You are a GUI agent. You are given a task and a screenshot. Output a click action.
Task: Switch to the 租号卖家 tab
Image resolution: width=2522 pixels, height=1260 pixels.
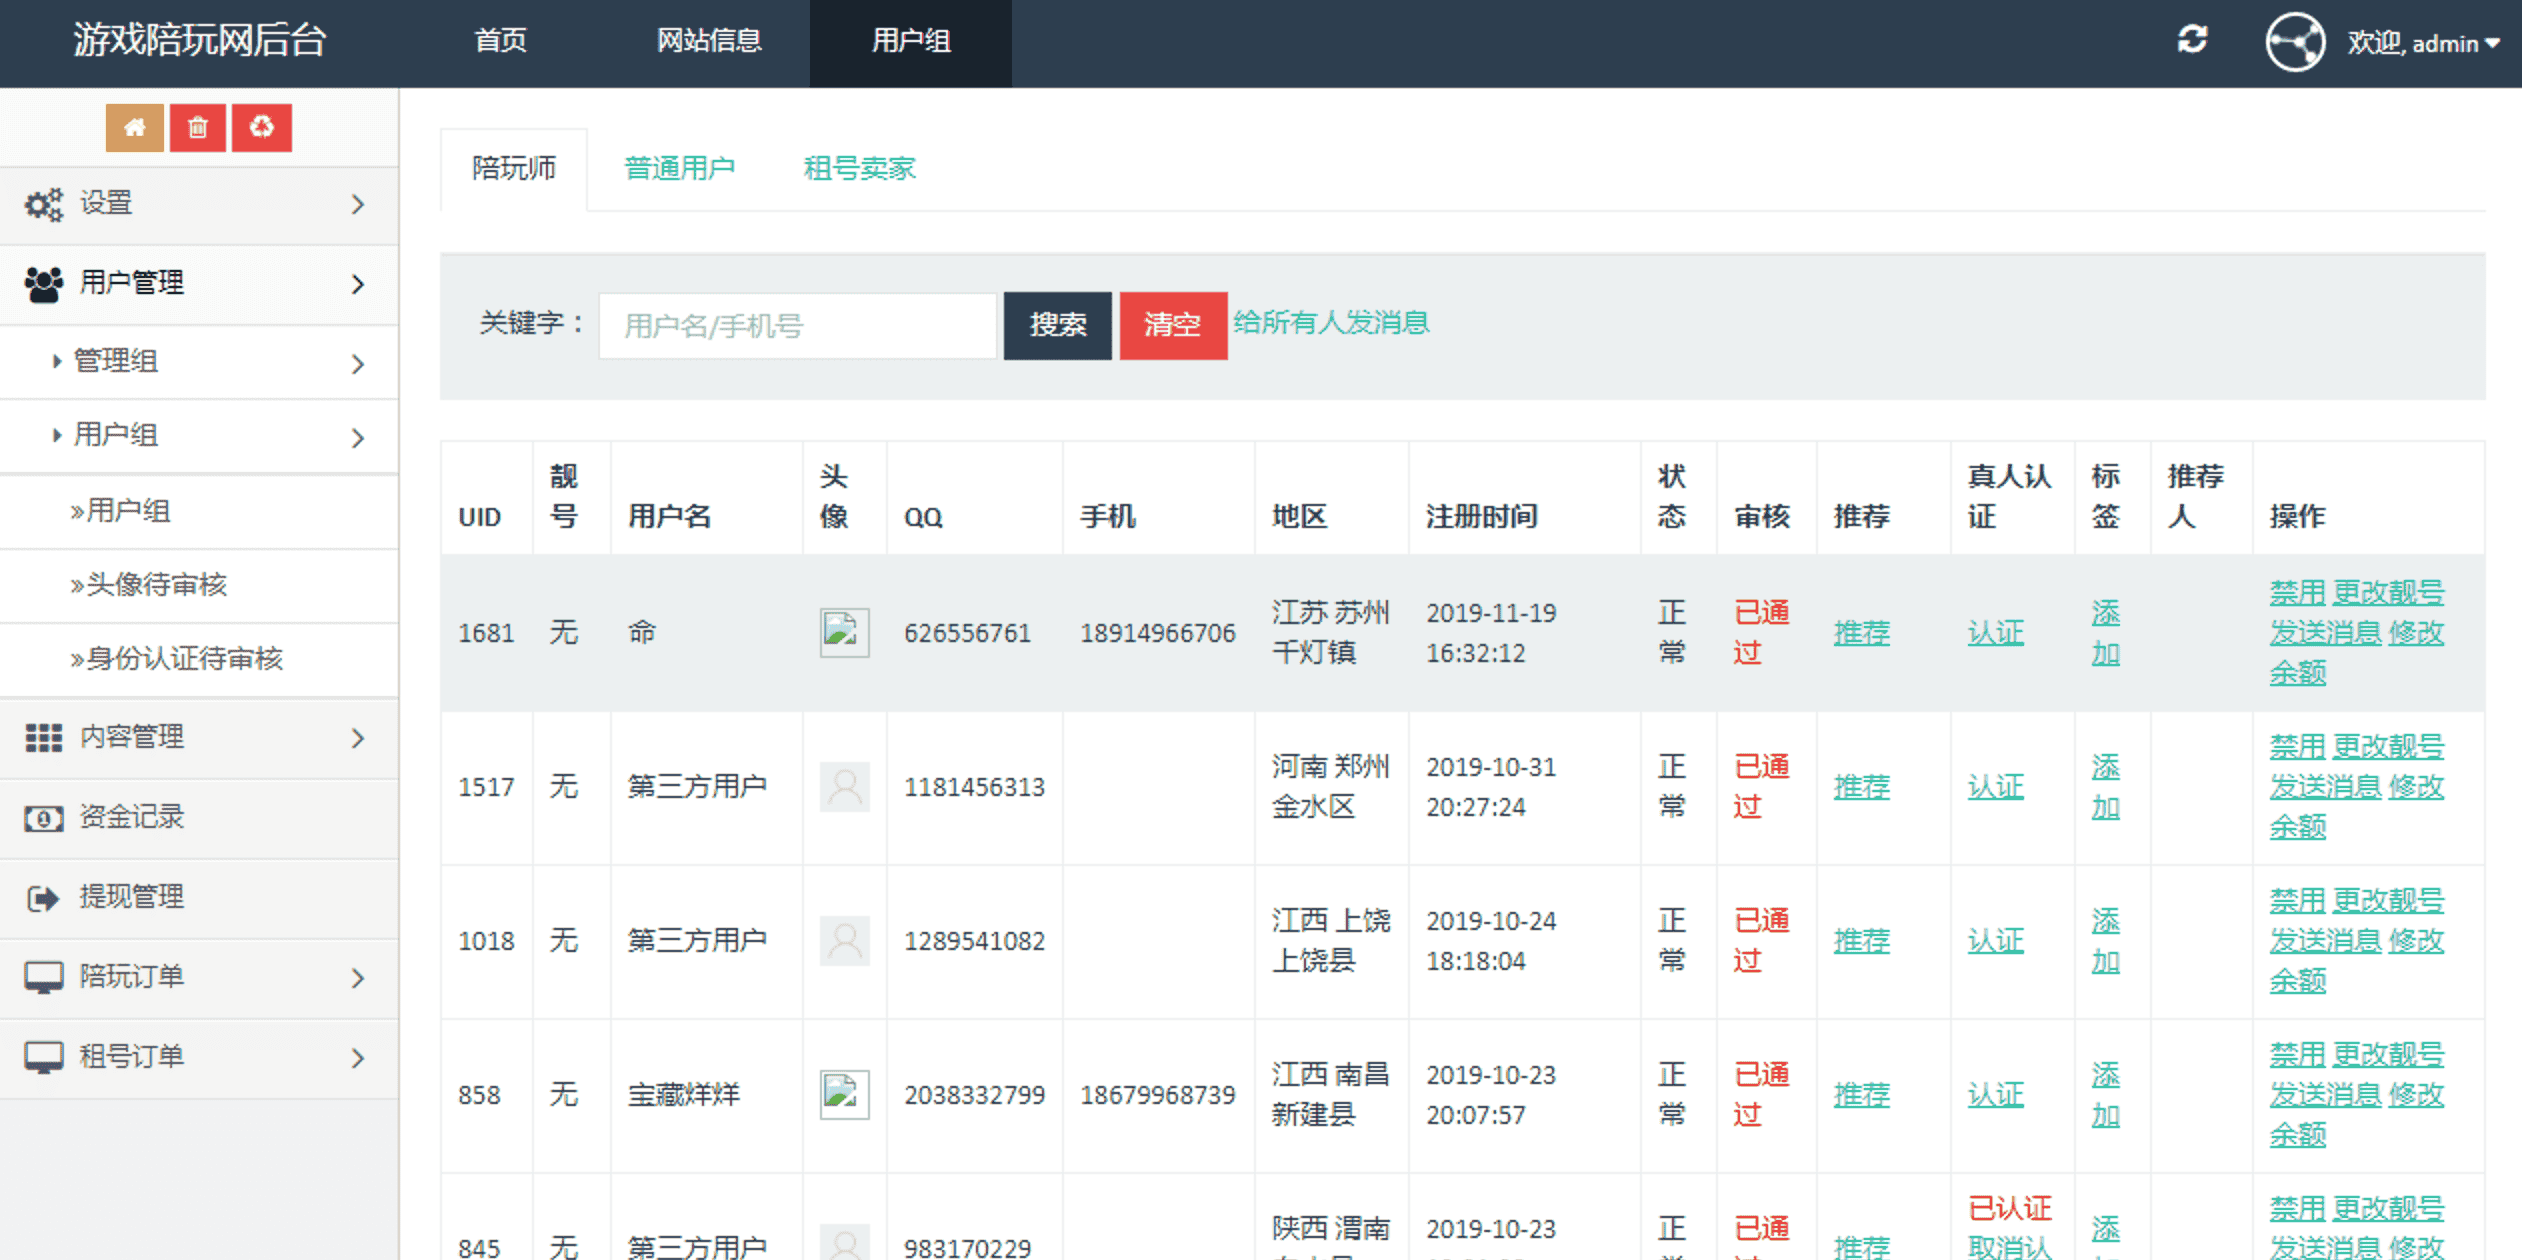click(x=859, y=168)
